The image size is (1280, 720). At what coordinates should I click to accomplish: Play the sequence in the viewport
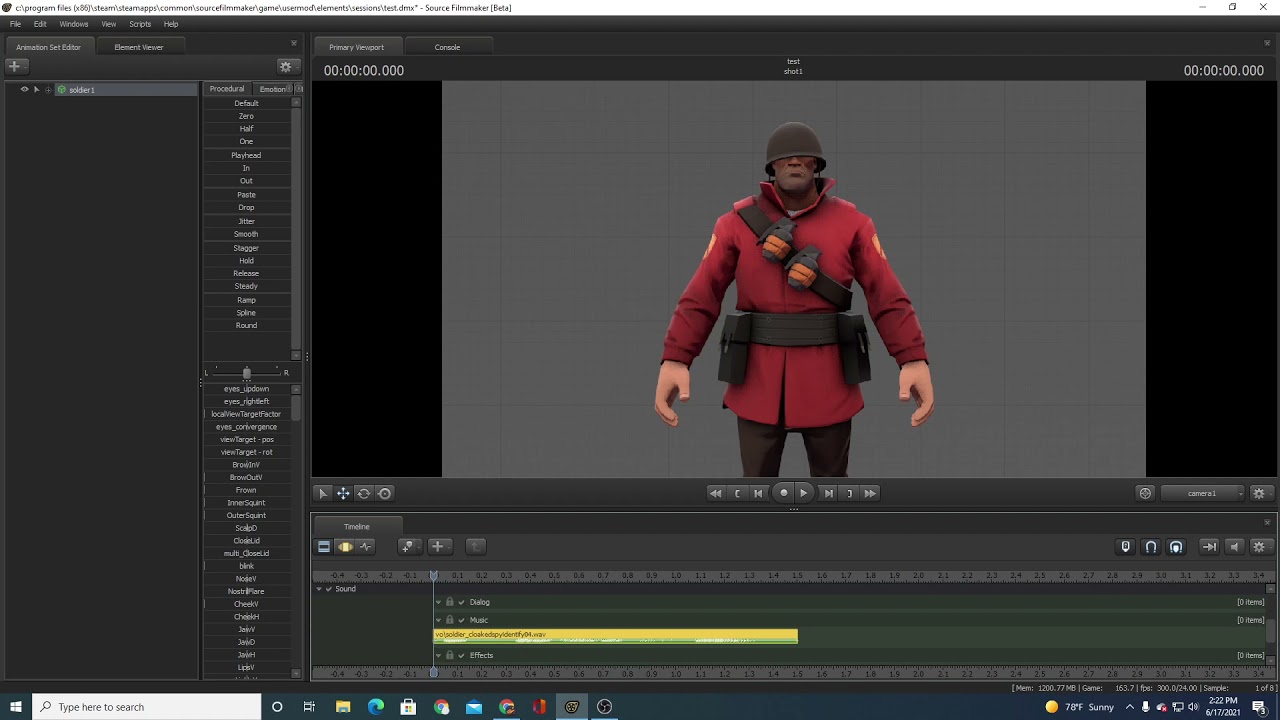pyautogui.click(x=803, y=493)
